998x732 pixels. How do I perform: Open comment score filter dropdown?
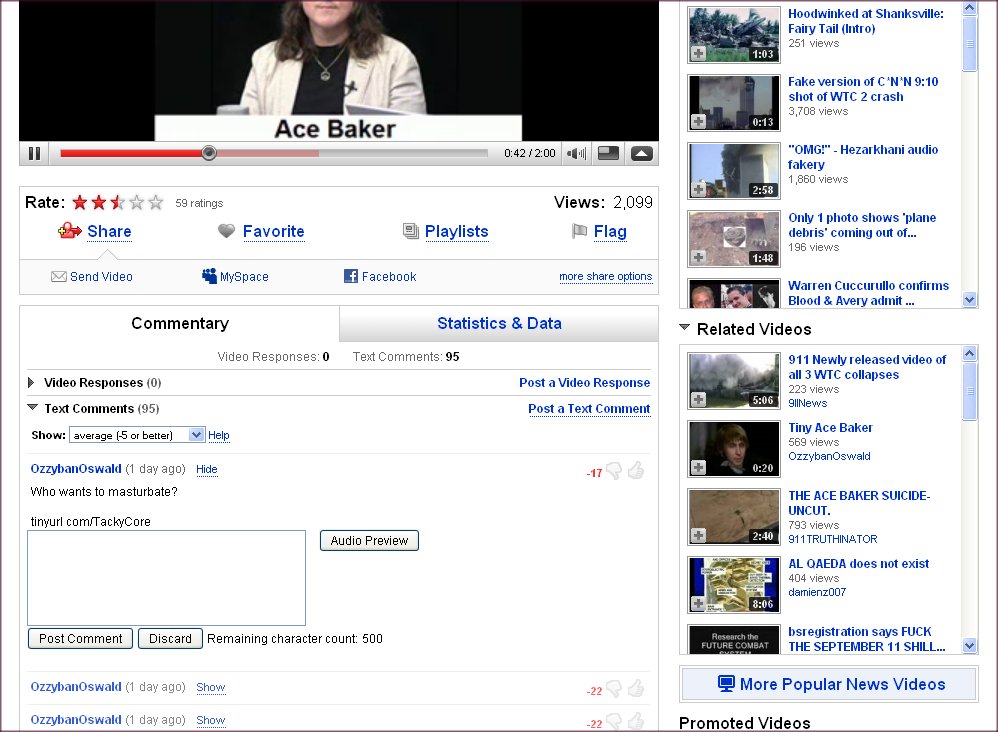coord(137,435)
